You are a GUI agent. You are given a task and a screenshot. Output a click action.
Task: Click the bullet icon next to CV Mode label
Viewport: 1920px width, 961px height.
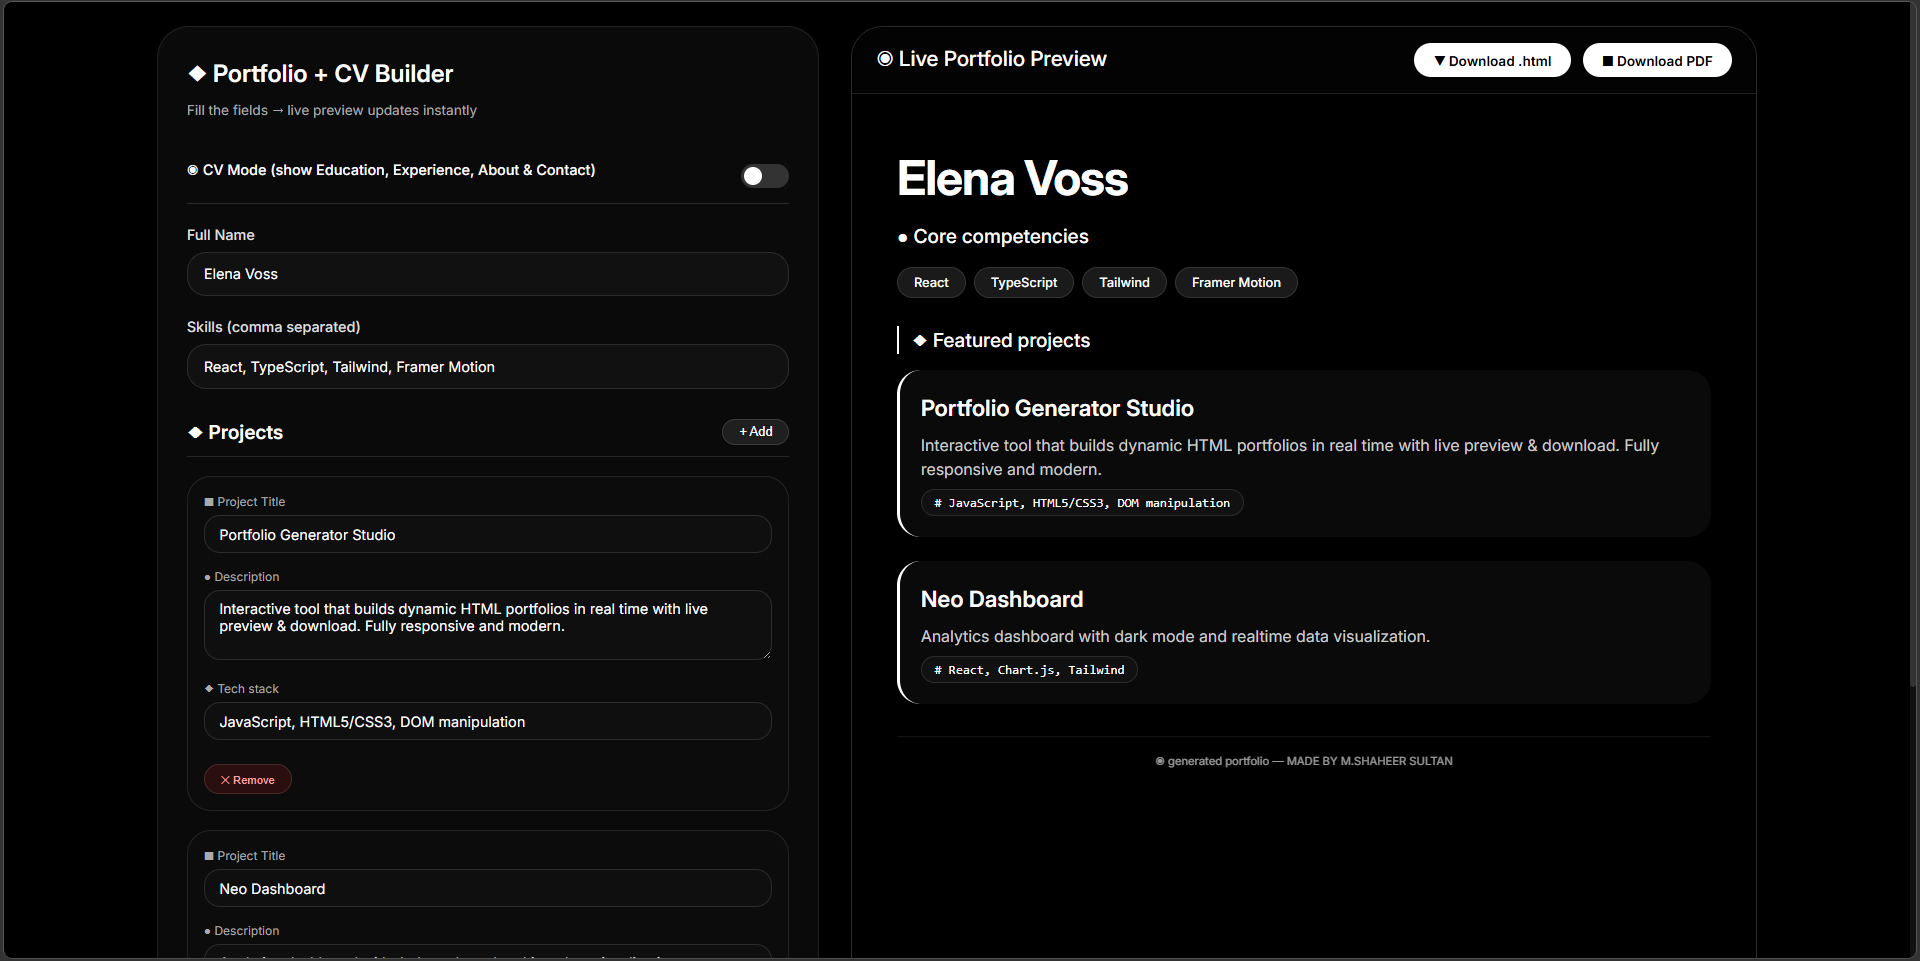point(192,170)
